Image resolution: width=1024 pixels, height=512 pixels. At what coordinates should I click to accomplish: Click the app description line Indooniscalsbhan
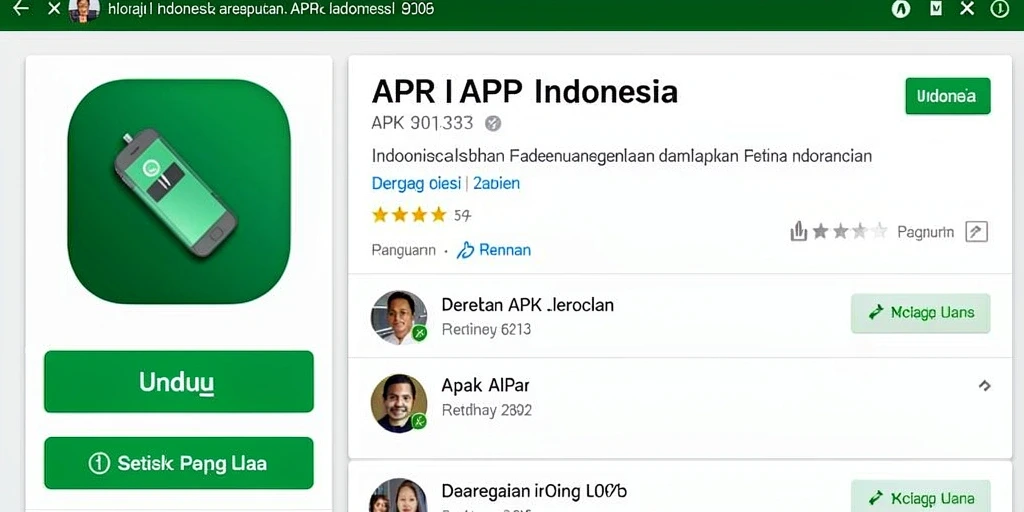click(x=622, y=156)
